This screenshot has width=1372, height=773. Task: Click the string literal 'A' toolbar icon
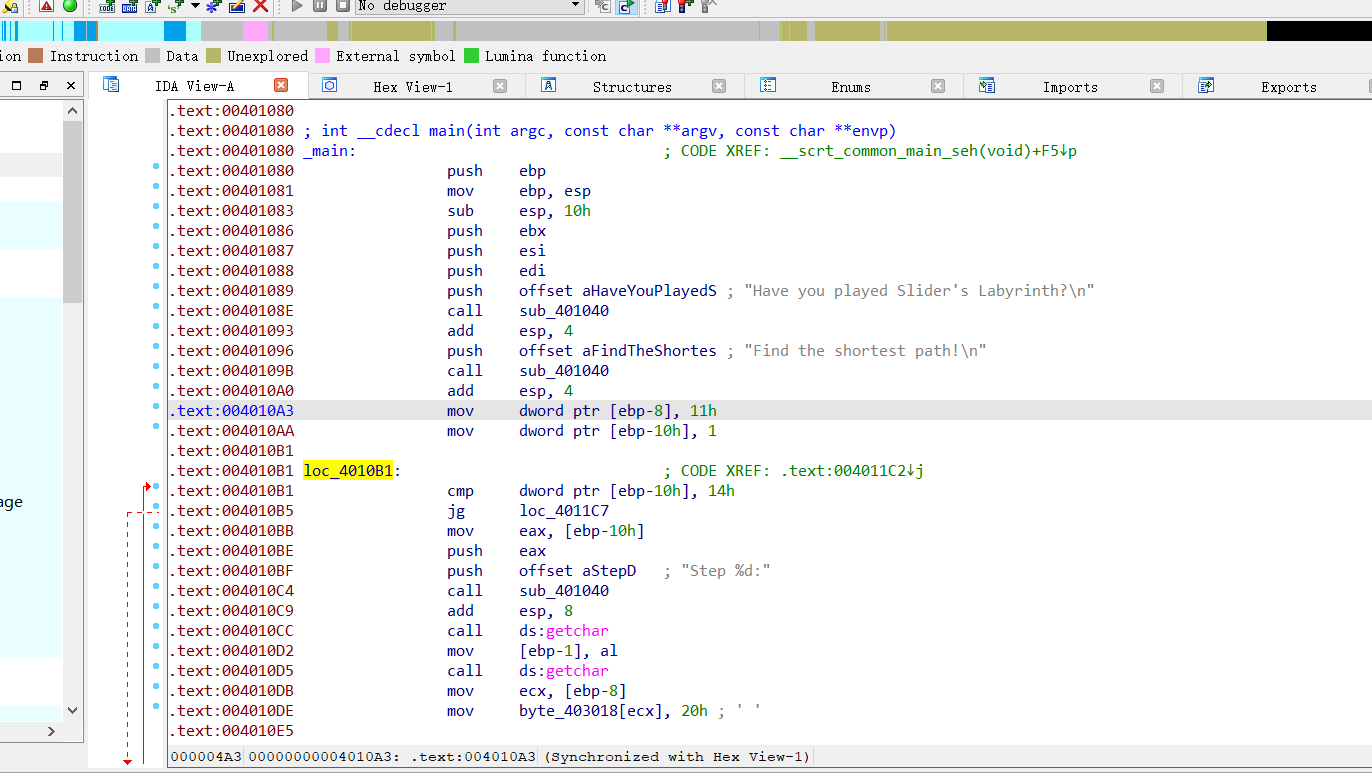153,6
